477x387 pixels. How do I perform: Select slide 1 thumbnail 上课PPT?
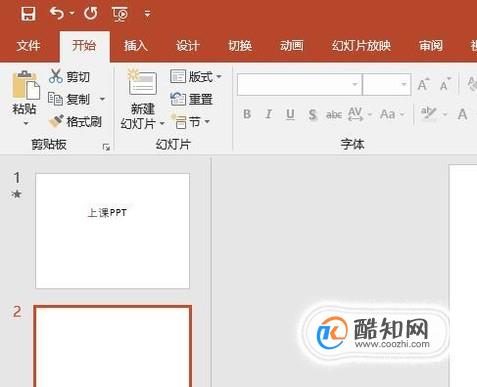[112, 231]
